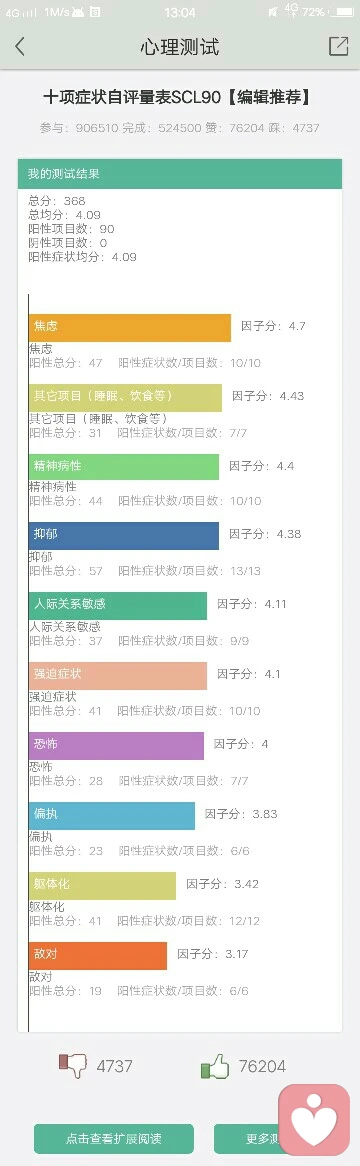The width and height of the screenshot is (360, 1166).
Task: Tap the green thumbs-up icon
Action: coord(215,1067)
